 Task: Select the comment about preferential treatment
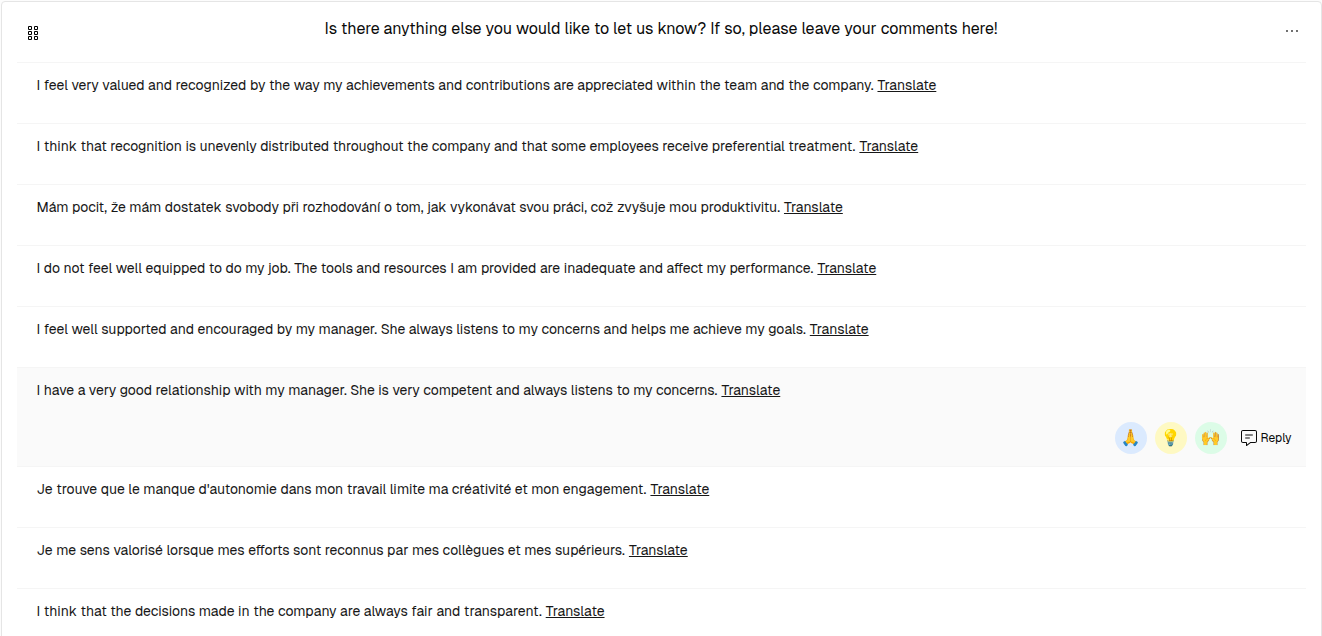pos(661,146)
